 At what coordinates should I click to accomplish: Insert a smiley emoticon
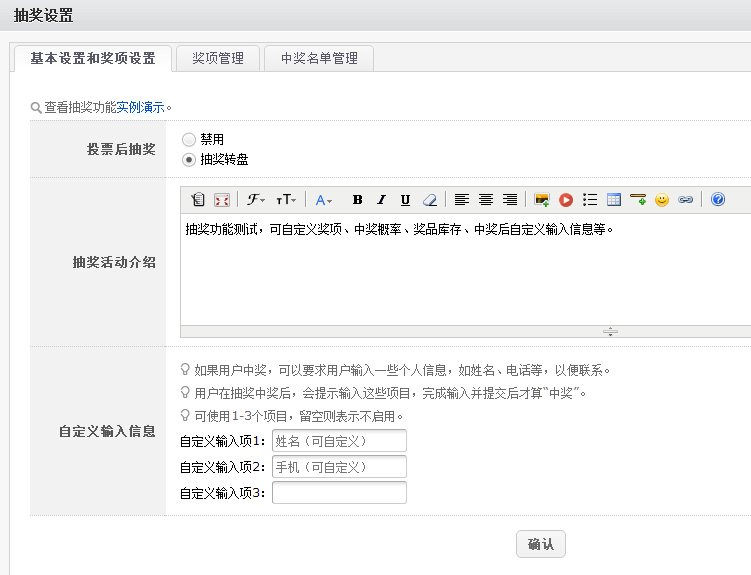(x=662, y=200)
